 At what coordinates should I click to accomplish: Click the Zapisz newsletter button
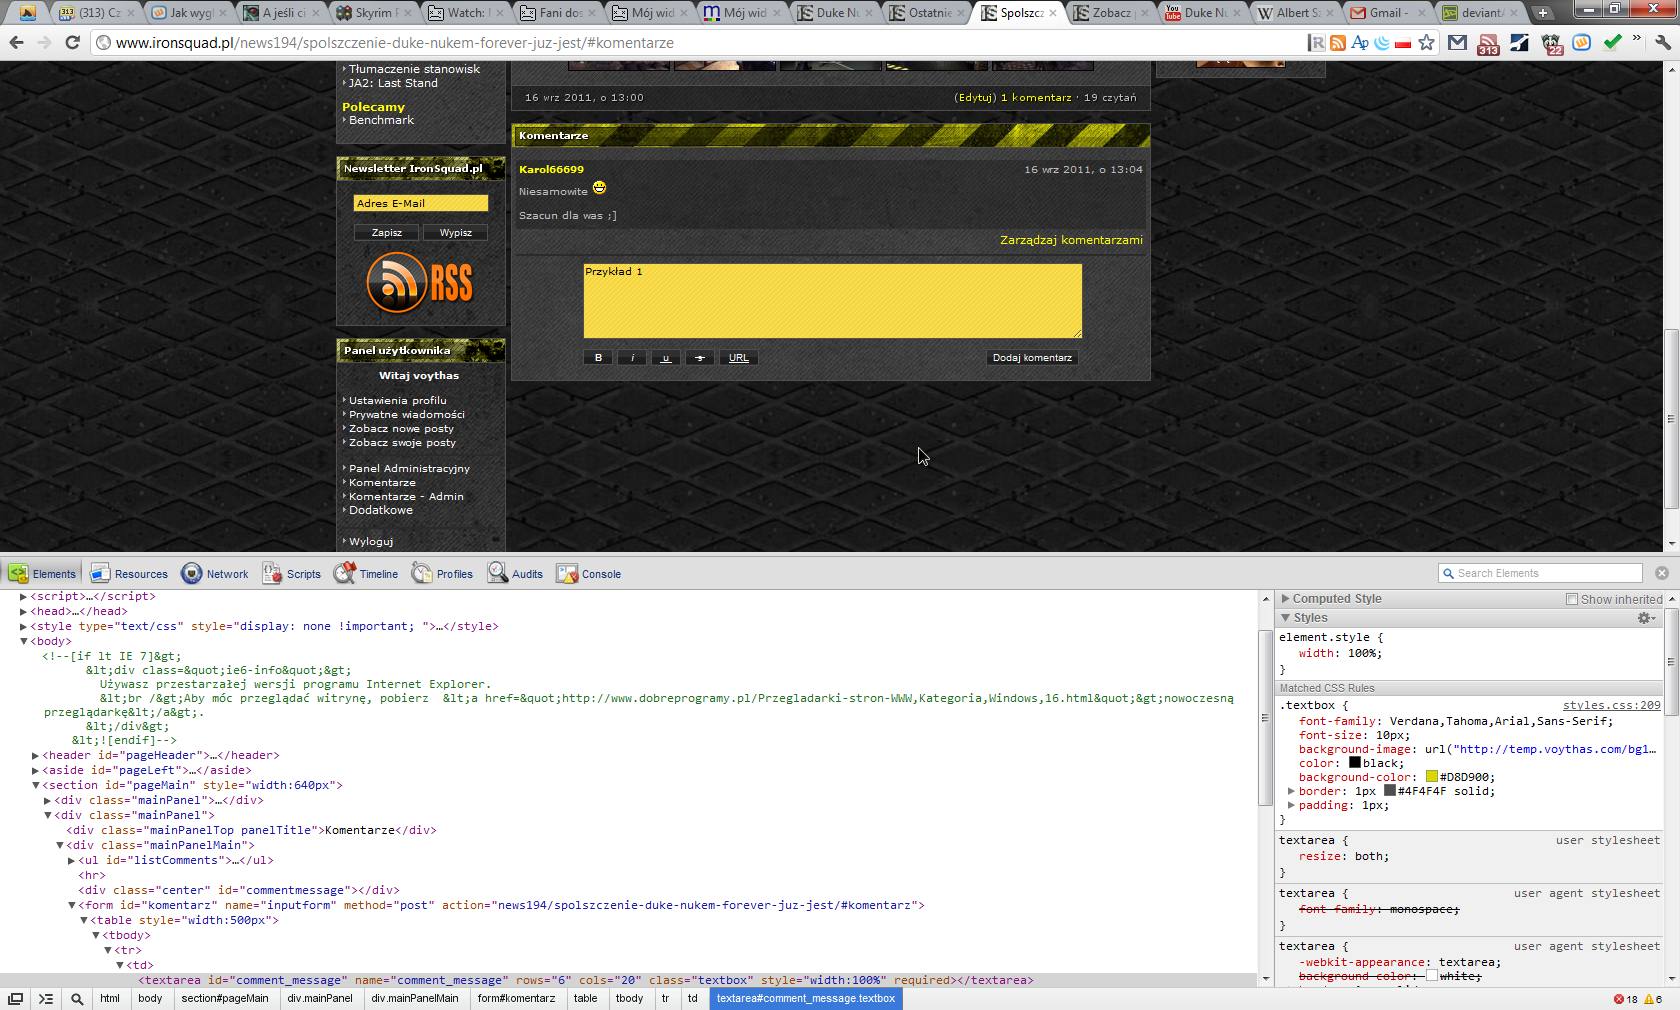click(387, 232)
